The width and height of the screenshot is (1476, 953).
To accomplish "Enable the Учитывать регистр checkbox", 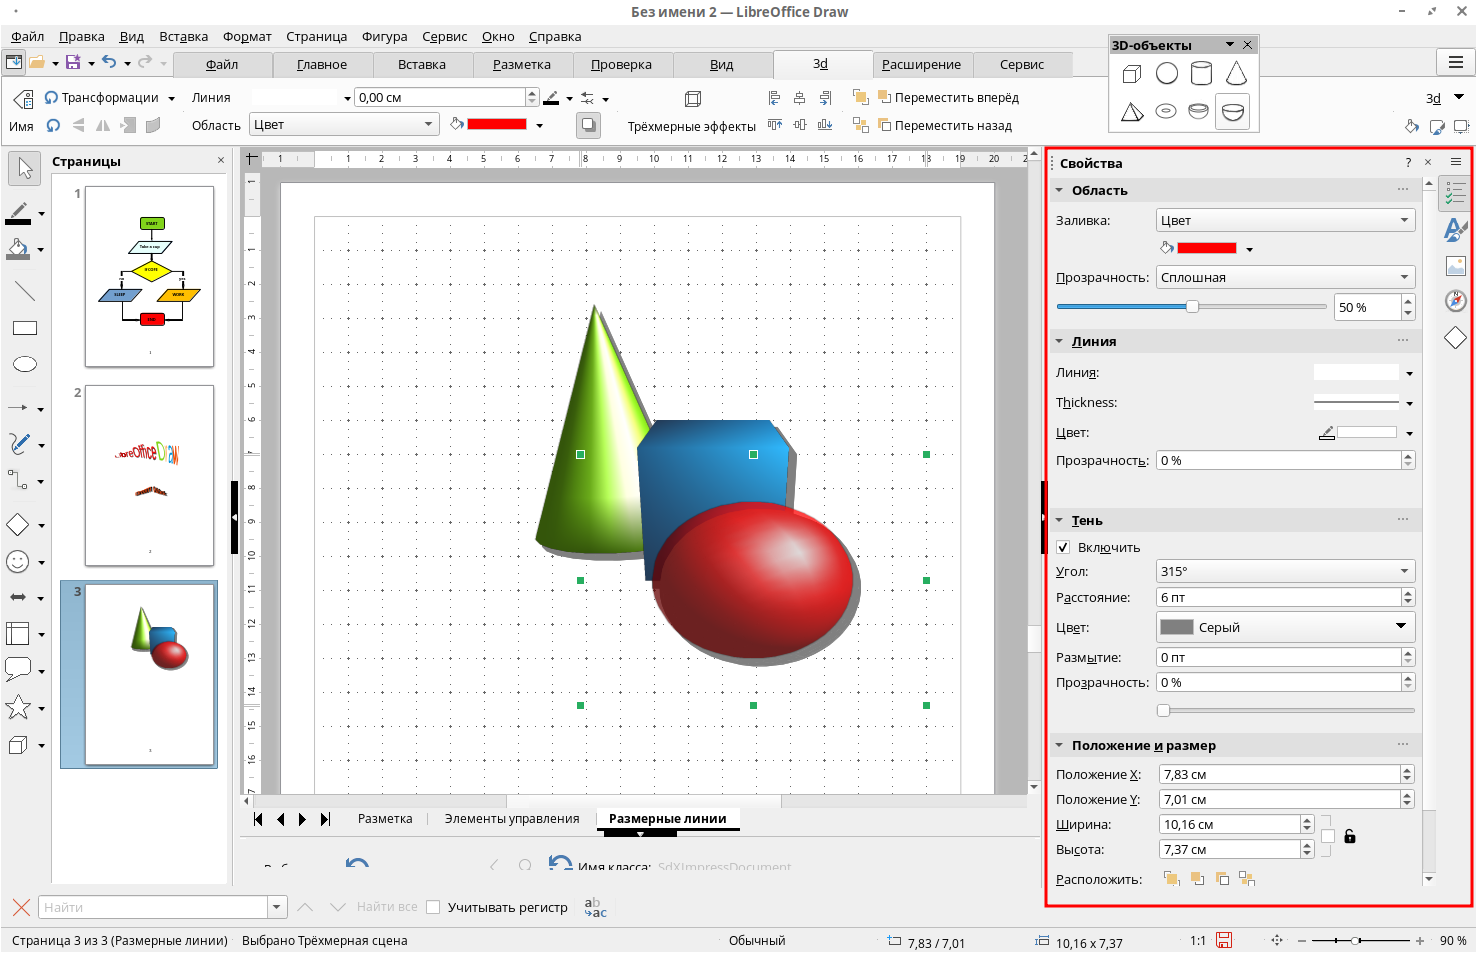I will click(x=433, y=907).
